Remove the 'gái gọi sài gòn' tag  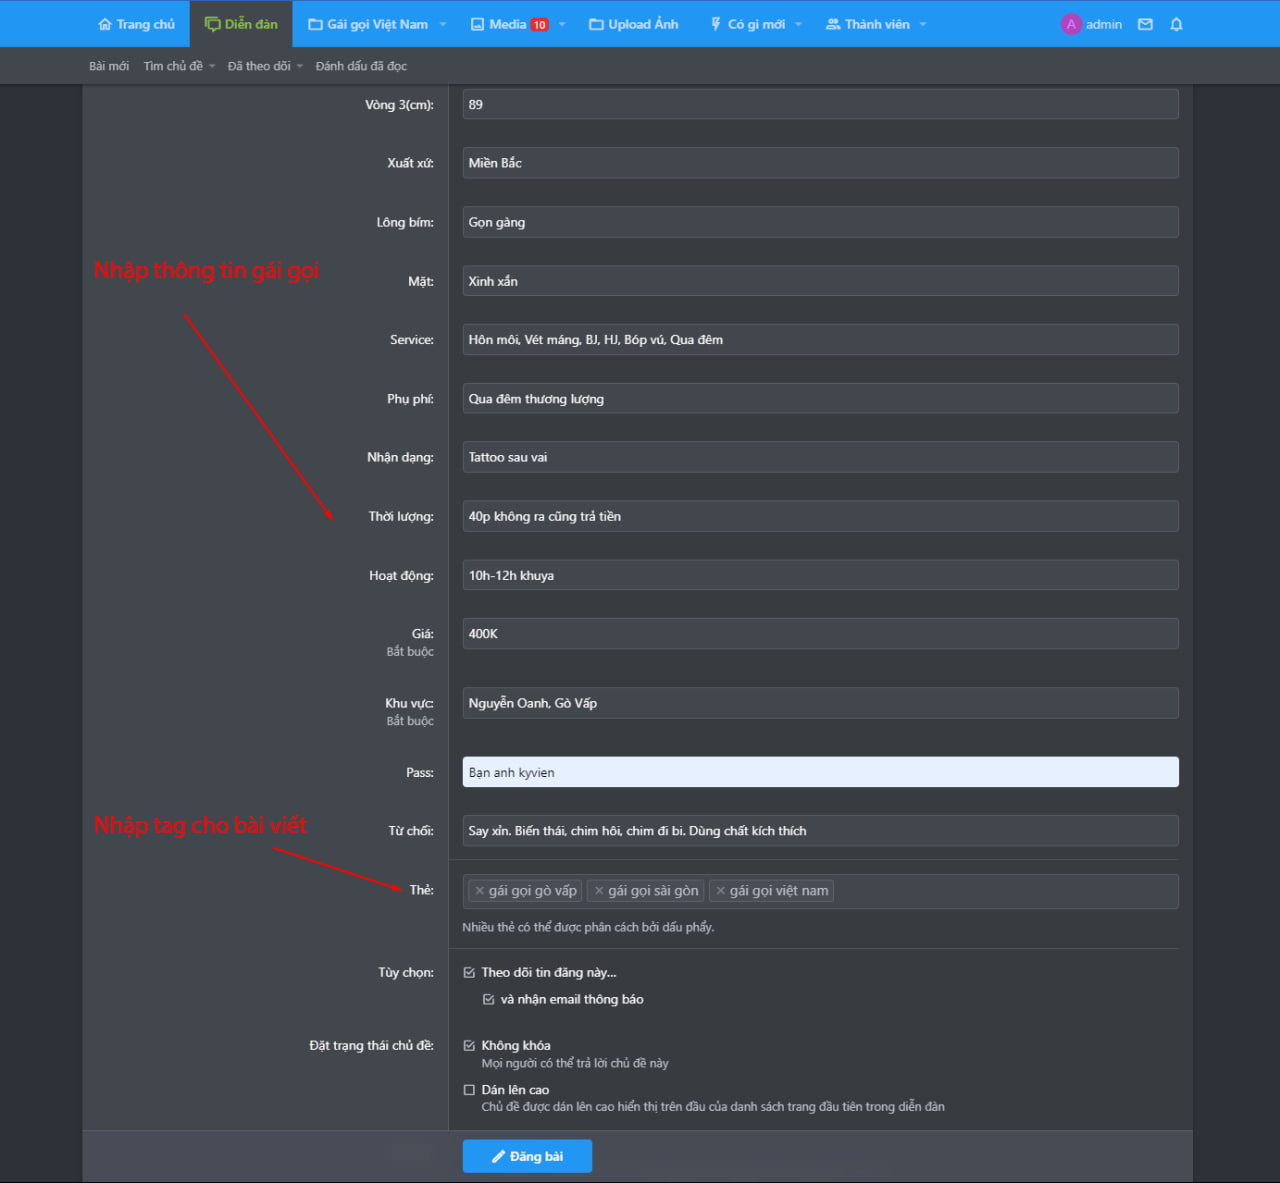point(599,891)
